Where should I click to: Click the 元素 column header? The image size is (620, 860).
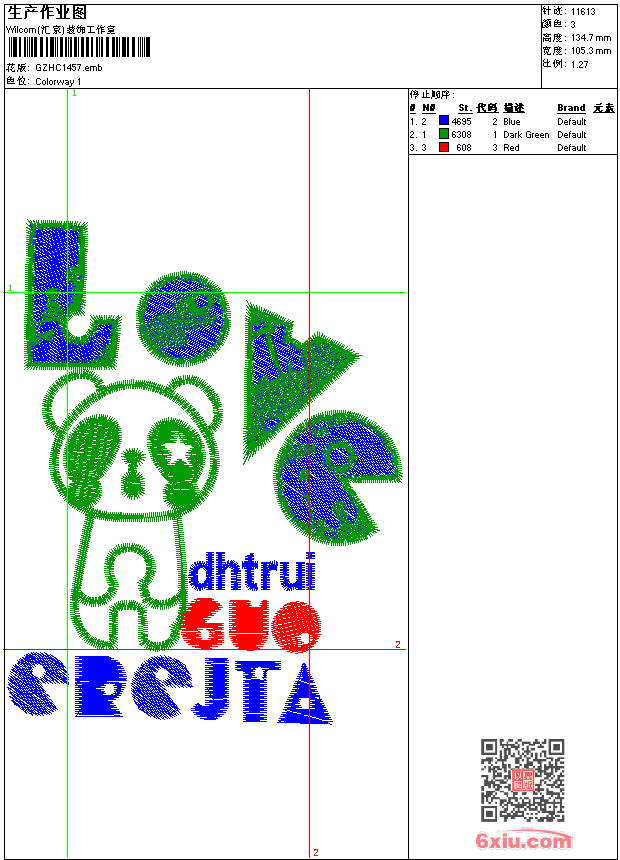pos(604,108)
